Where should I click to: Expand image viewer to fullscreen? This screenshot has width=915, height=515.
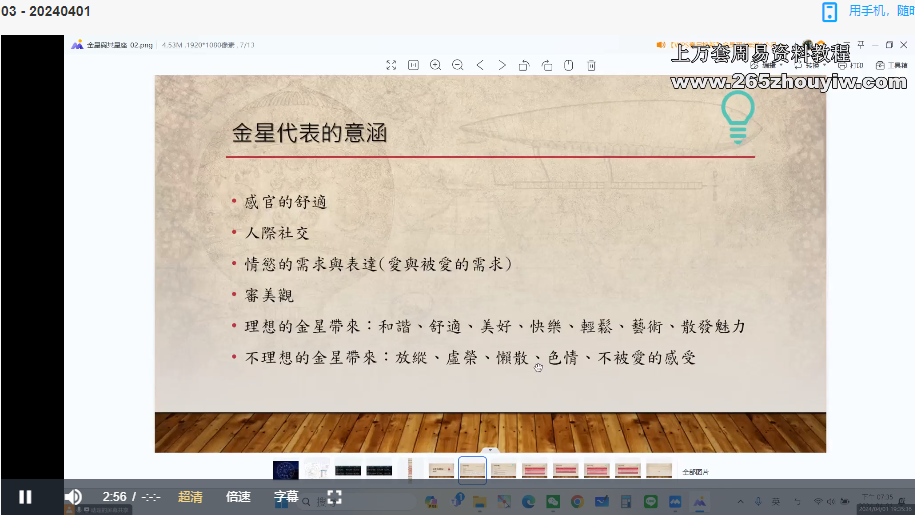coord(391,65)
